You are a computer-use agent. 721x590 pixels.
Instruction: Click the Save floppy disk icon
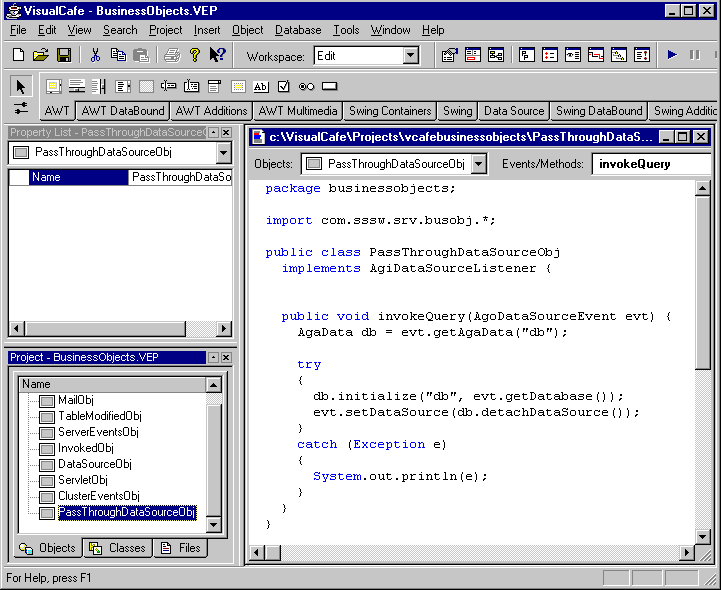(x=64, y=55)
